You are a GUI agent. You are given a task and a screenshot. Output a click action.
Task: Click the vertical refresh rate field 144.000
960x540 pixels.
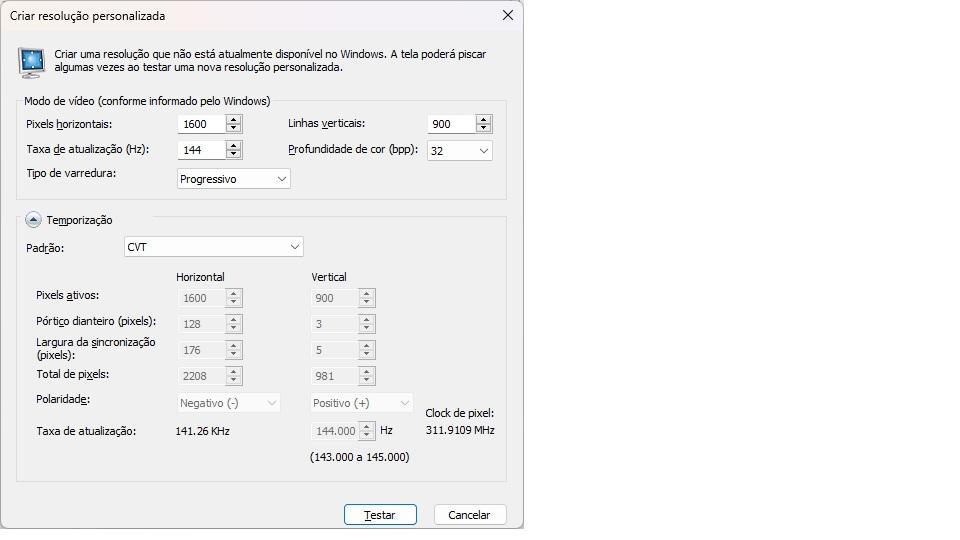[x=334, y=431]
